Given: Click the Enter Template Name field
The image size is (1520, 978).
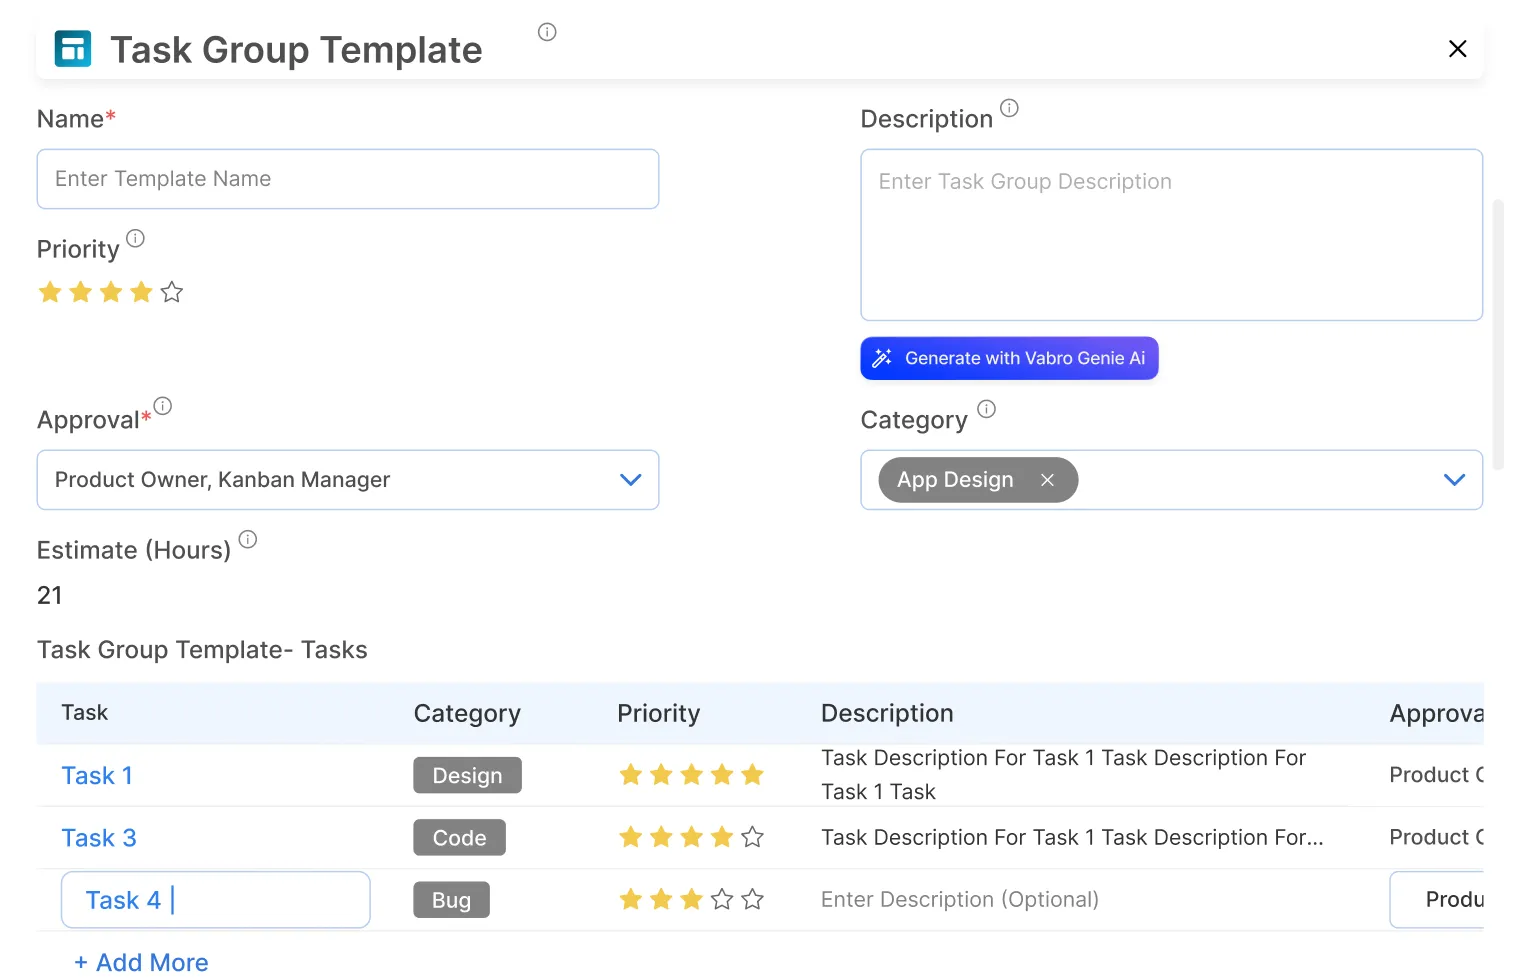Looking at the screenshot, I should pyautogui.click(x=347, y=179).
